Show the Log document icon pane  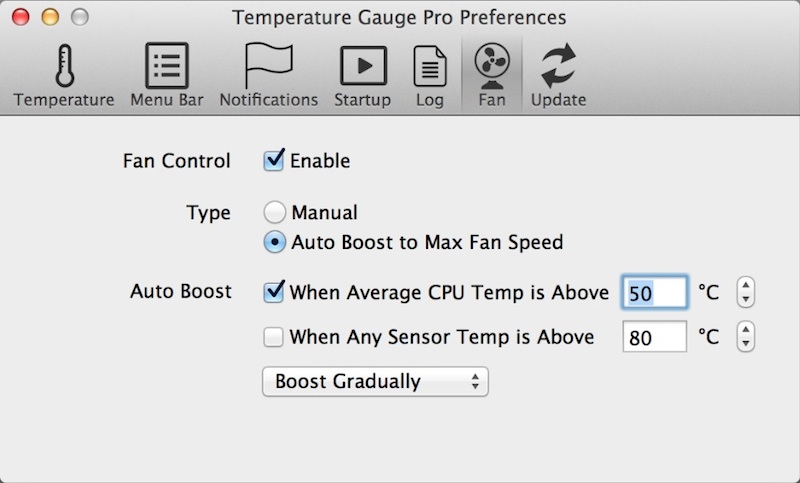click(x=430, y=67)
